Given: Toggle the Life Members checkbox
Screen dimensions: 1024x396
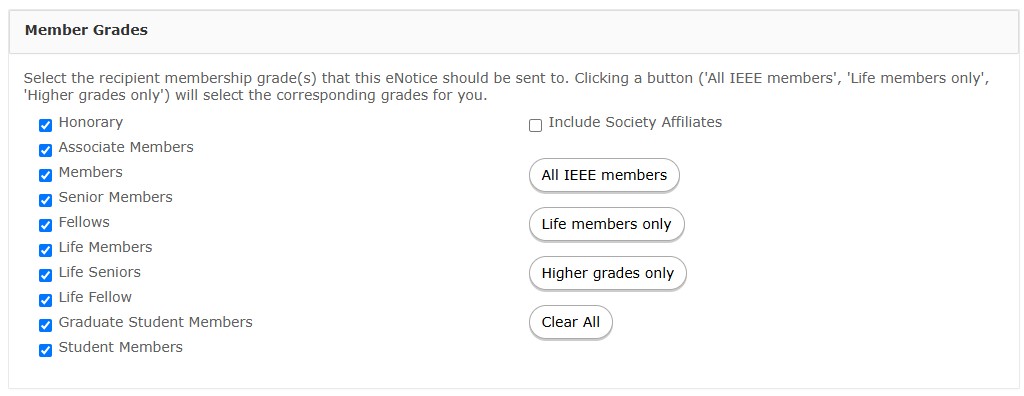Looking at the screenshot, I should pyautogui.click(x=45, y=250).
